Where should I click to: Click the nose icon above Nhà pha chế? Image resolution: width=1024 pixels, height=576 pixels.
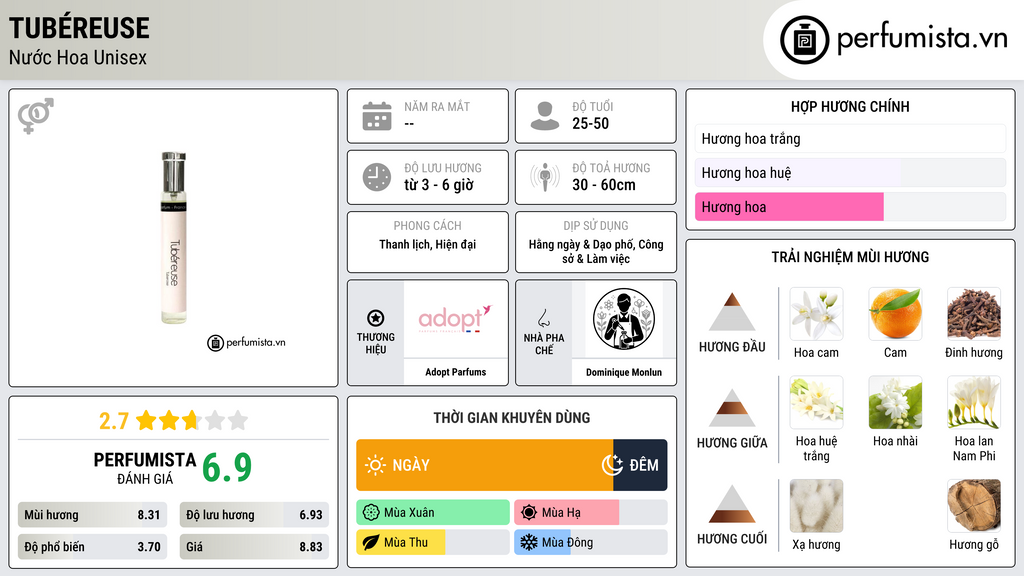click(x=543, y=318)
